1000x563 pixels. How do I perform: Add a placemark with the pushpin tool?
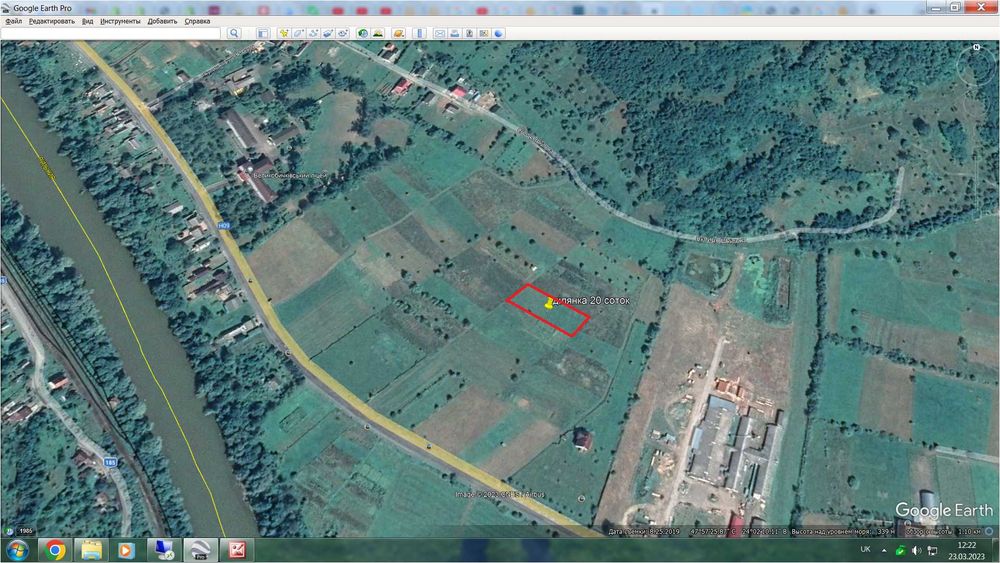click(x=284, y=33)
